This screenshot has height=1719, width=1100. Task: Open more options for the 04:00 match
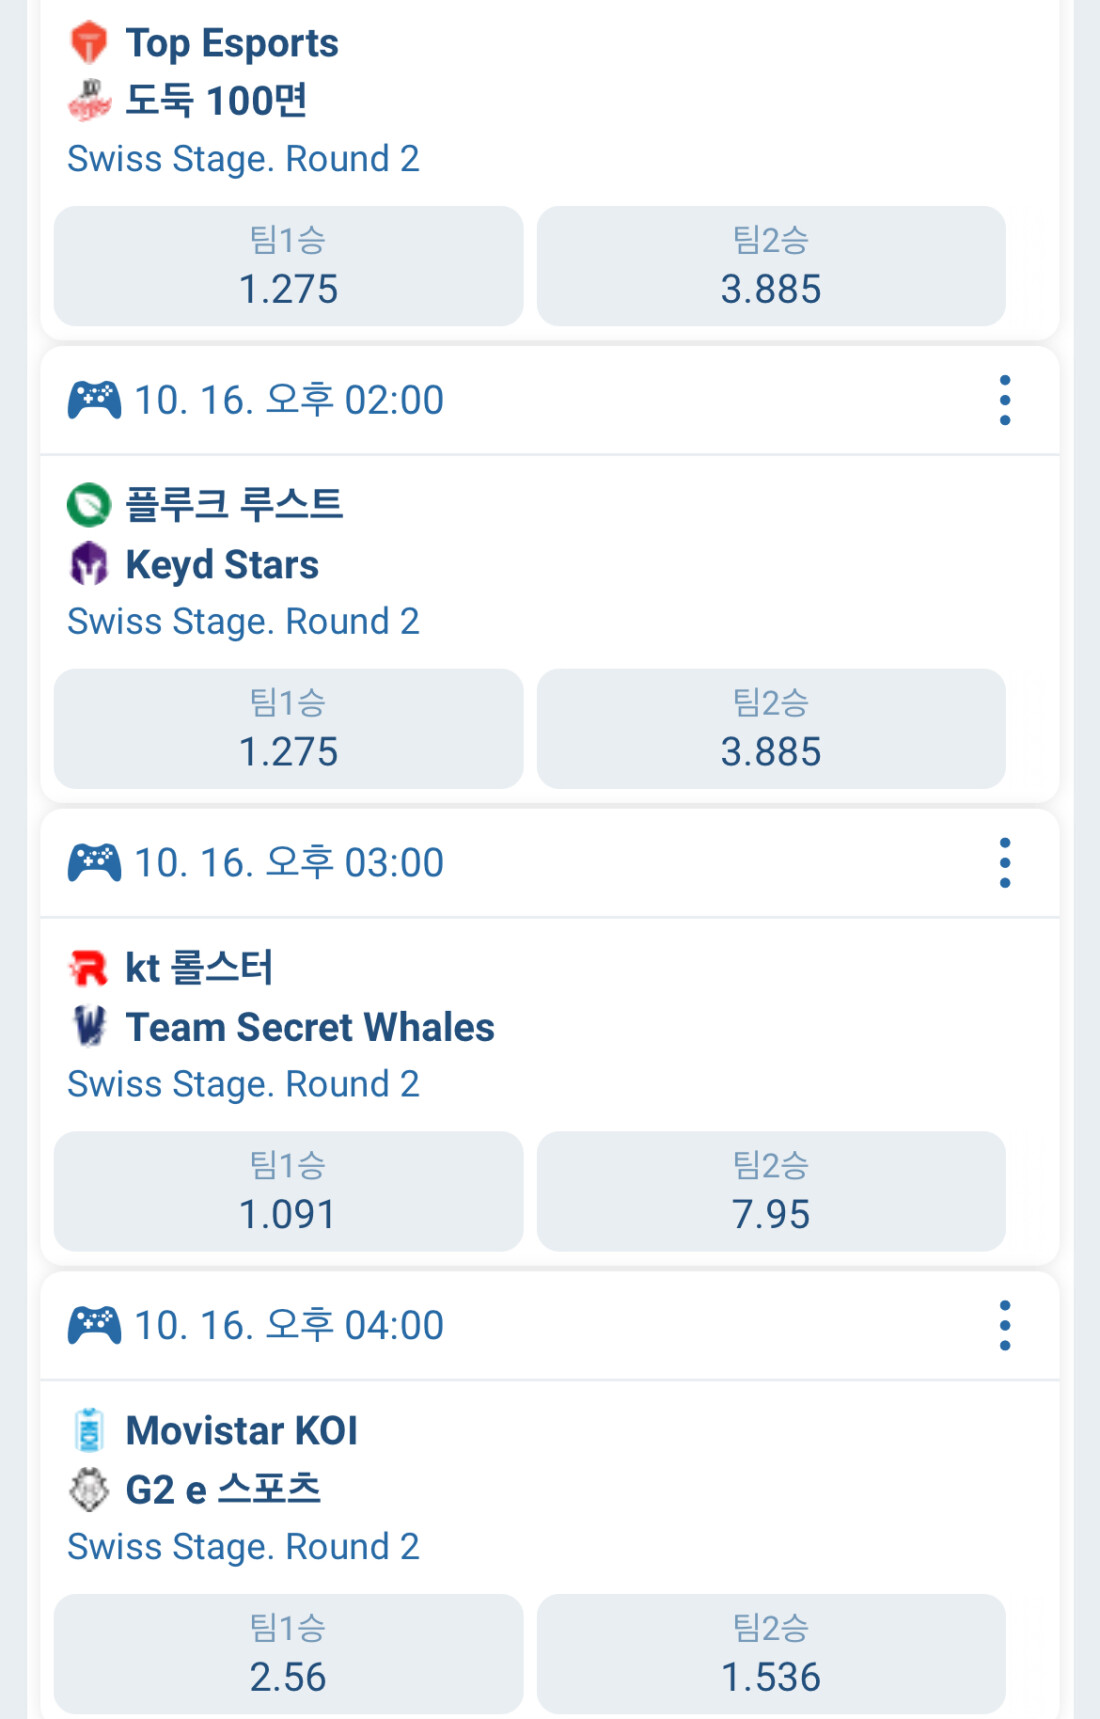[1004, 1325]
